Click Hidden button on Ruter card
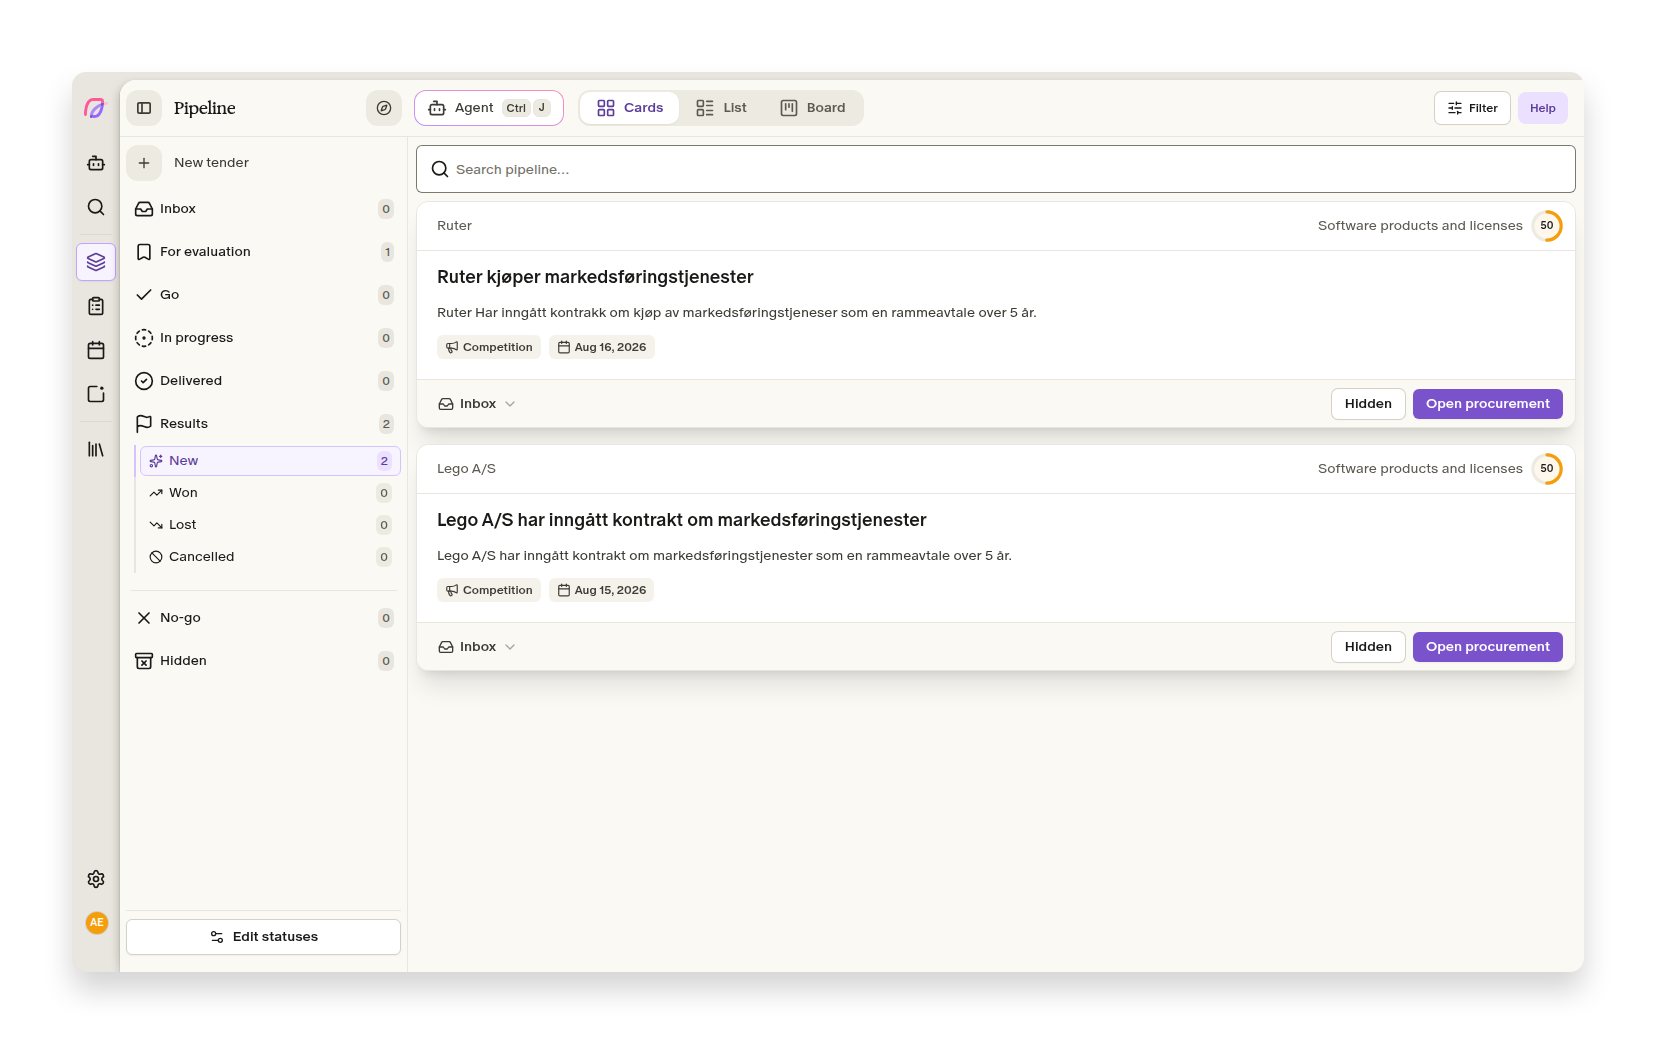 [x=1368, y=404]
